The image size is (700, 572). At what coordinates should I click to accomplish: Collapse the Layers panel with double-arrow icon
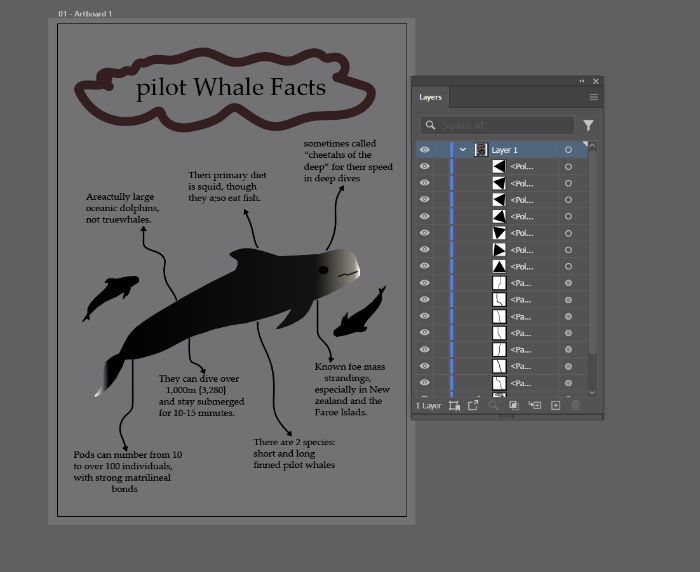[582, 81]
